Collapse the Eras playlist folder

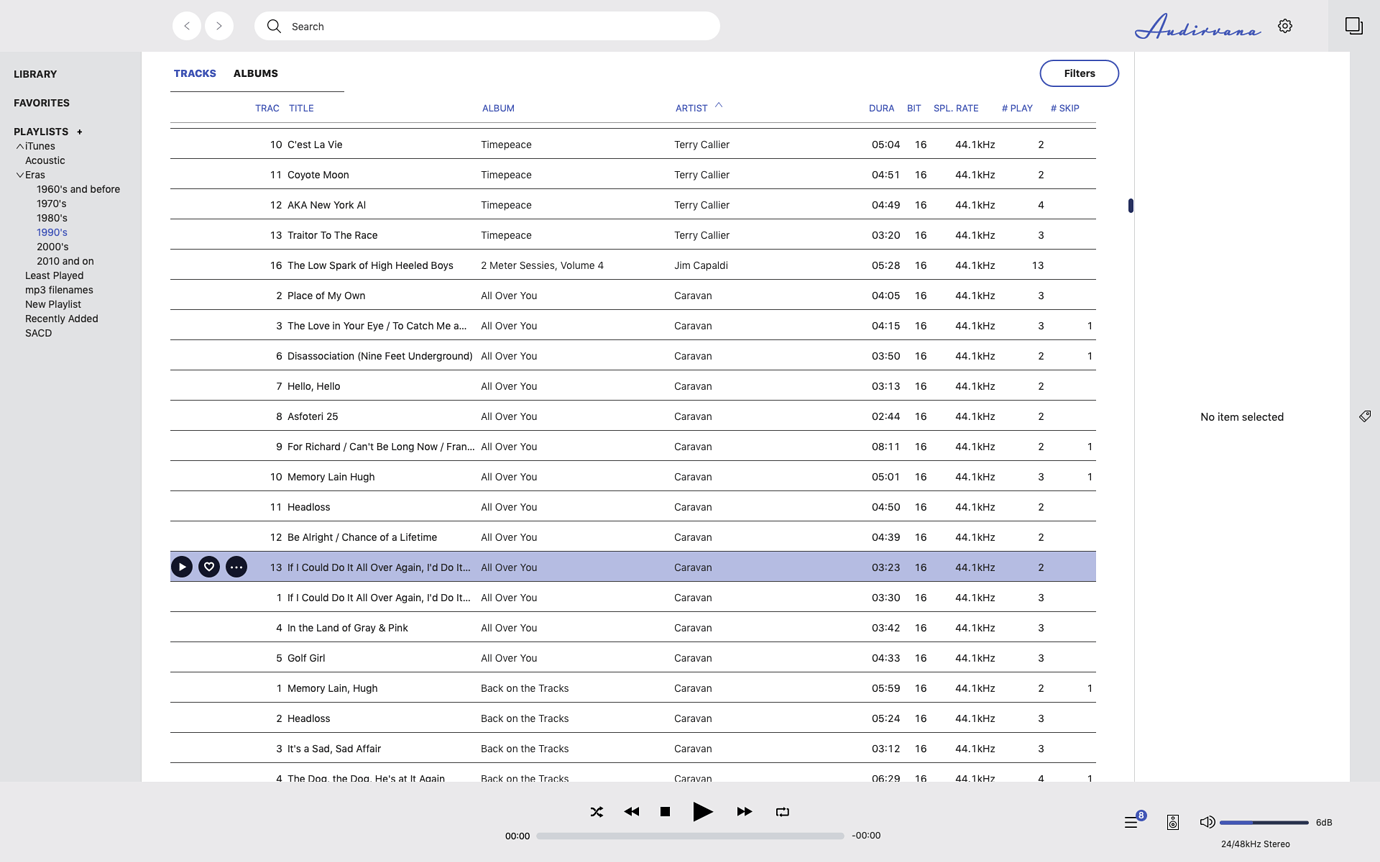tap(19, 175)
